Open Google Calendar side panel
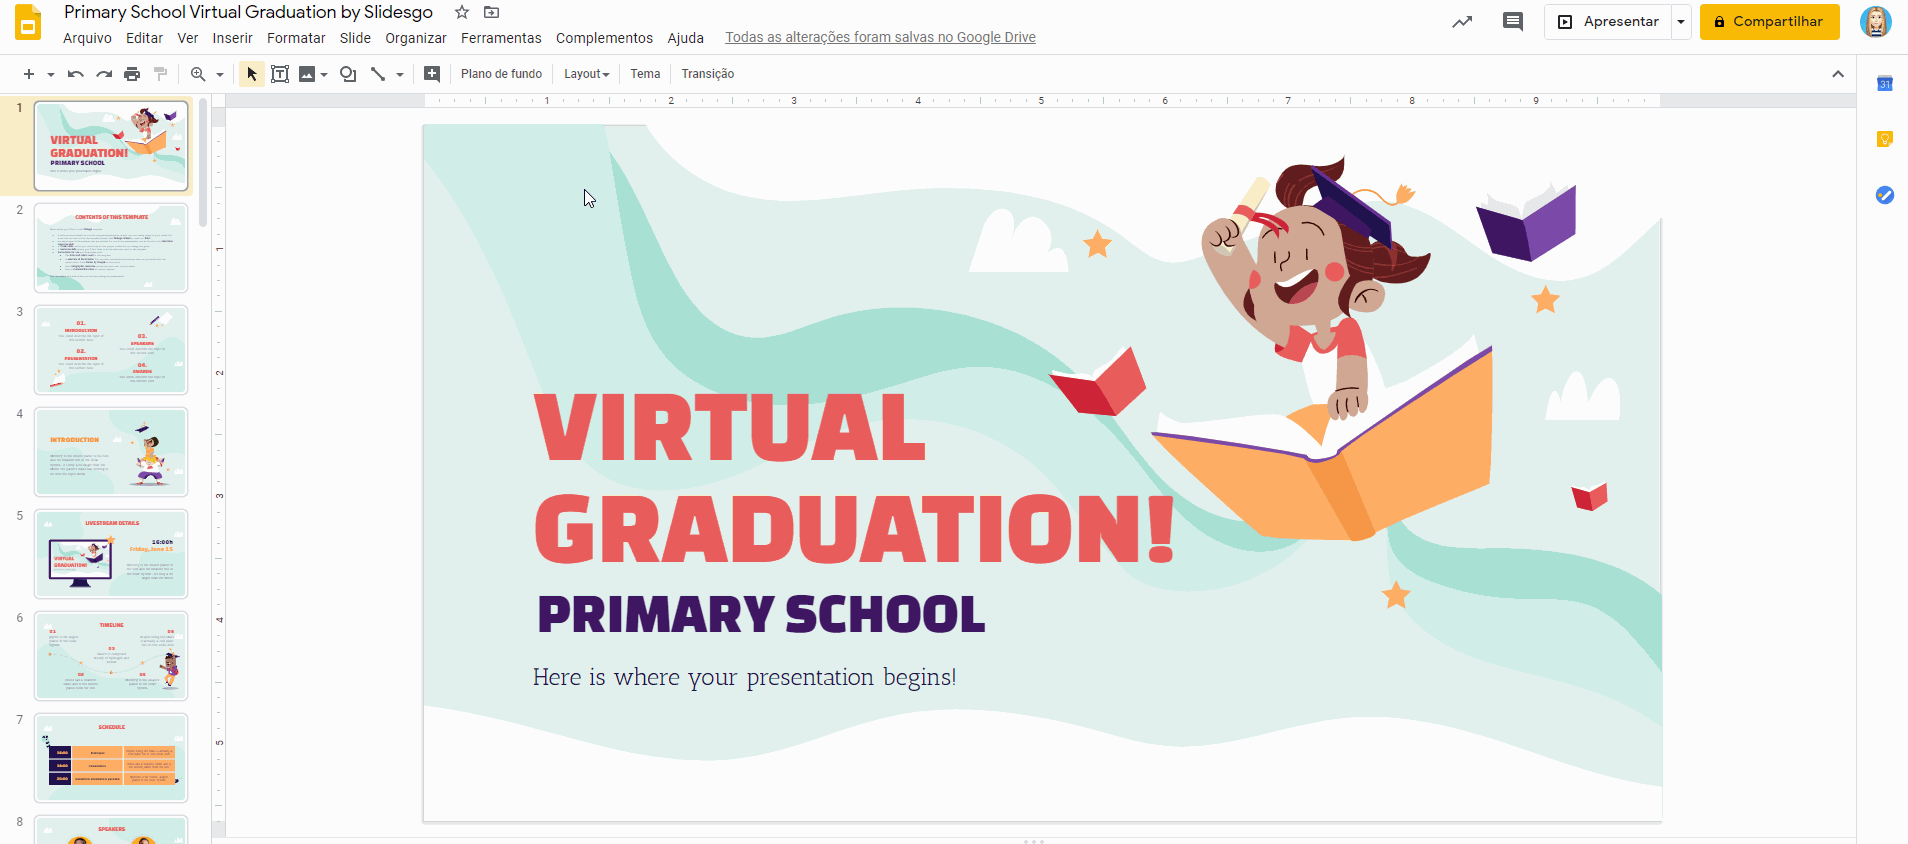Image resolution: width=1908 pixels, height=844 pixels. point(1885,84)
